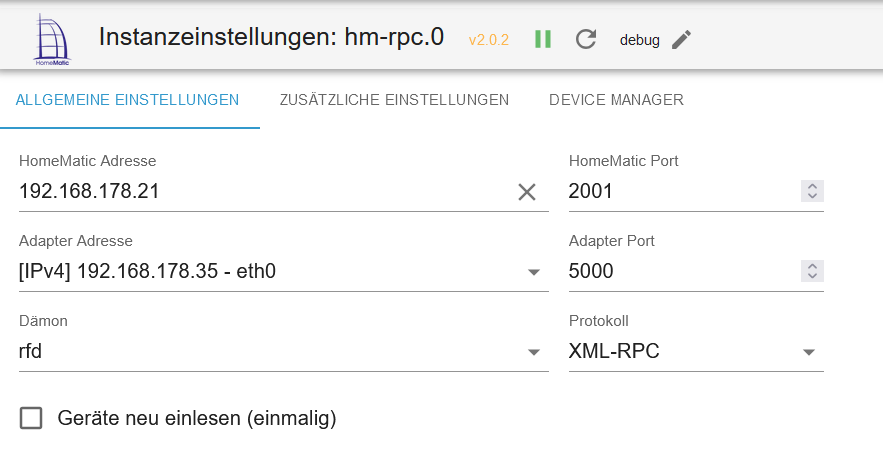The height and width of the screenshot is (449, 883).
Task: Click the debug log level text
Action: point(639,40)
